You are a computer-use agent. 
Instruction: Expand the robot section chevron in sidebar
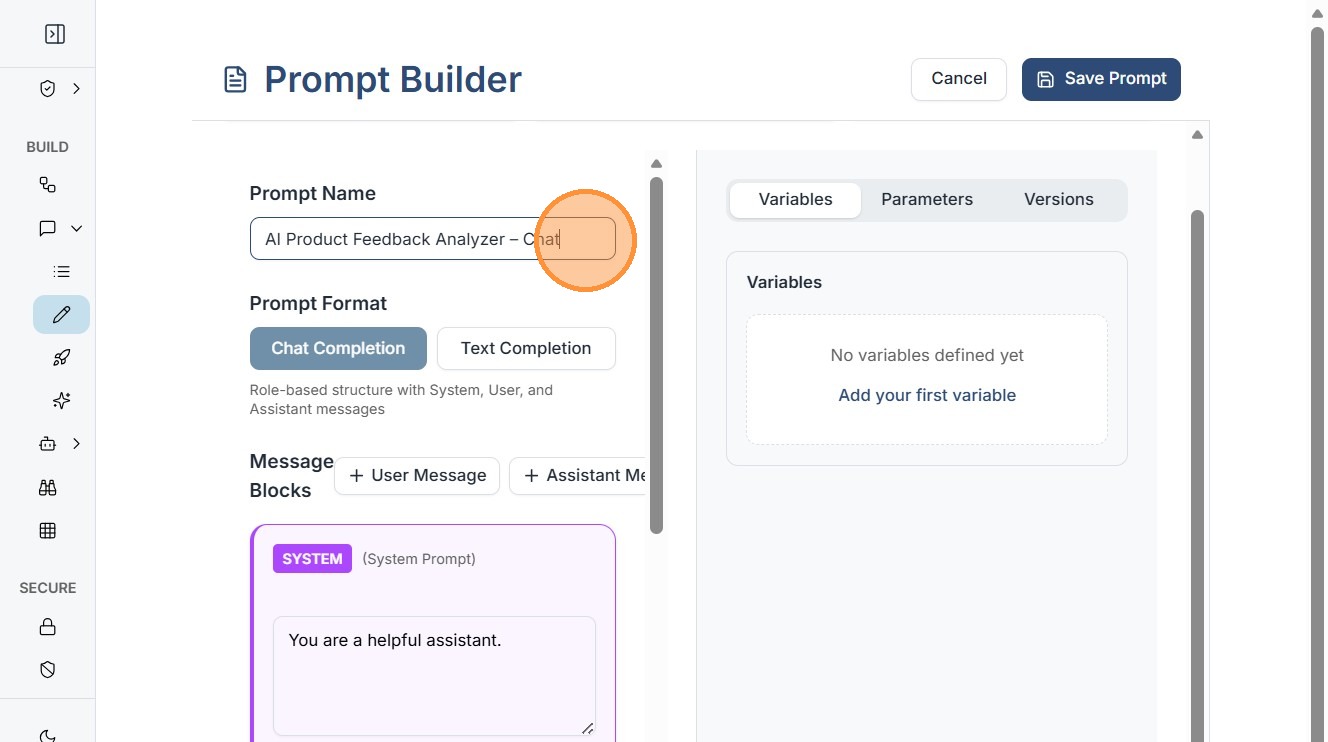coord(76,444)
